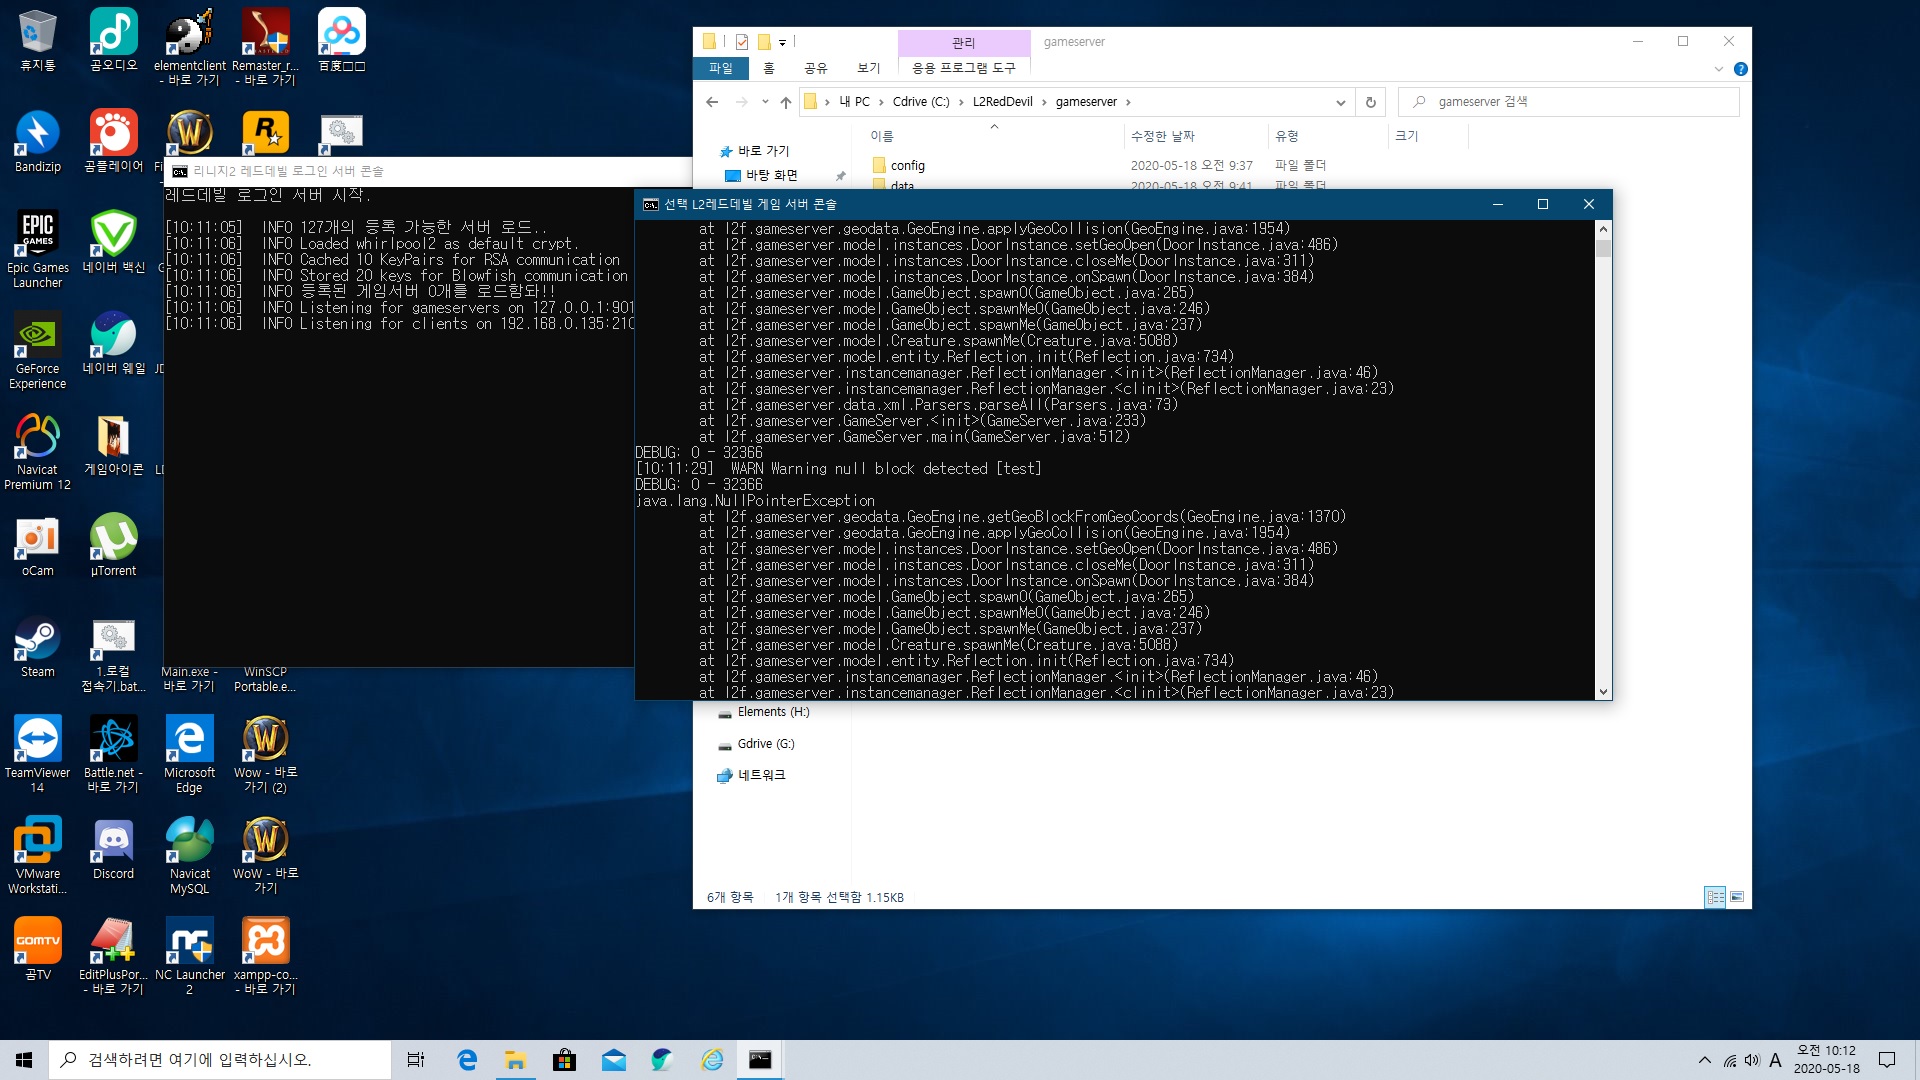Viewport: 1920px width, 1080px height.
Task: Open the 공유 ribbon tab in Explorer
Action: pos(816,68)
